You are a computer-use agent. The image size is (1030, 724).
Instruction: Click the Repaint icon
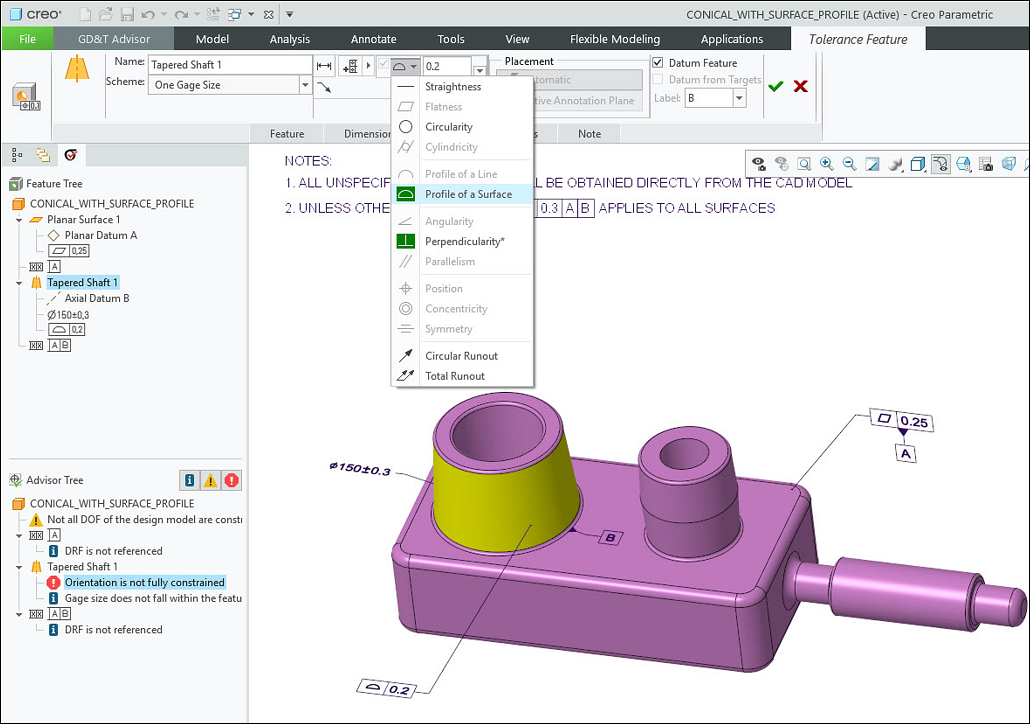pyautogui.click(x=872, y=164)
